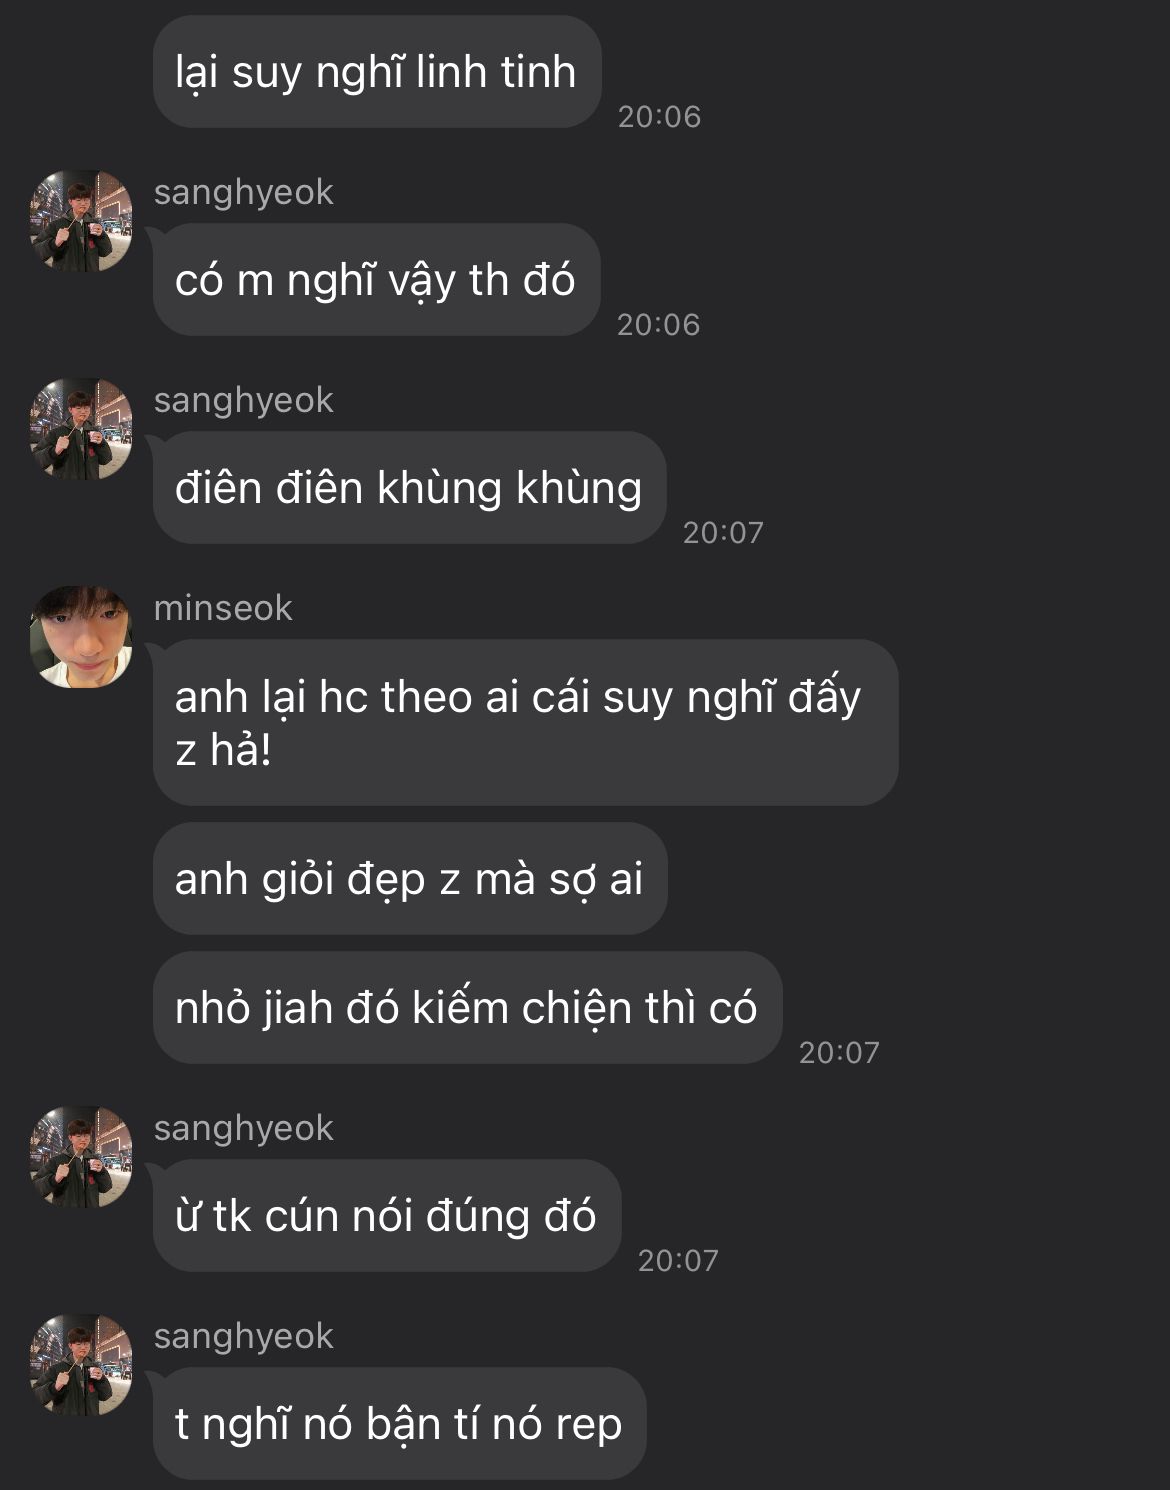Select the message 'lại suy nghĩ linh tinh'

coord(377,72)
